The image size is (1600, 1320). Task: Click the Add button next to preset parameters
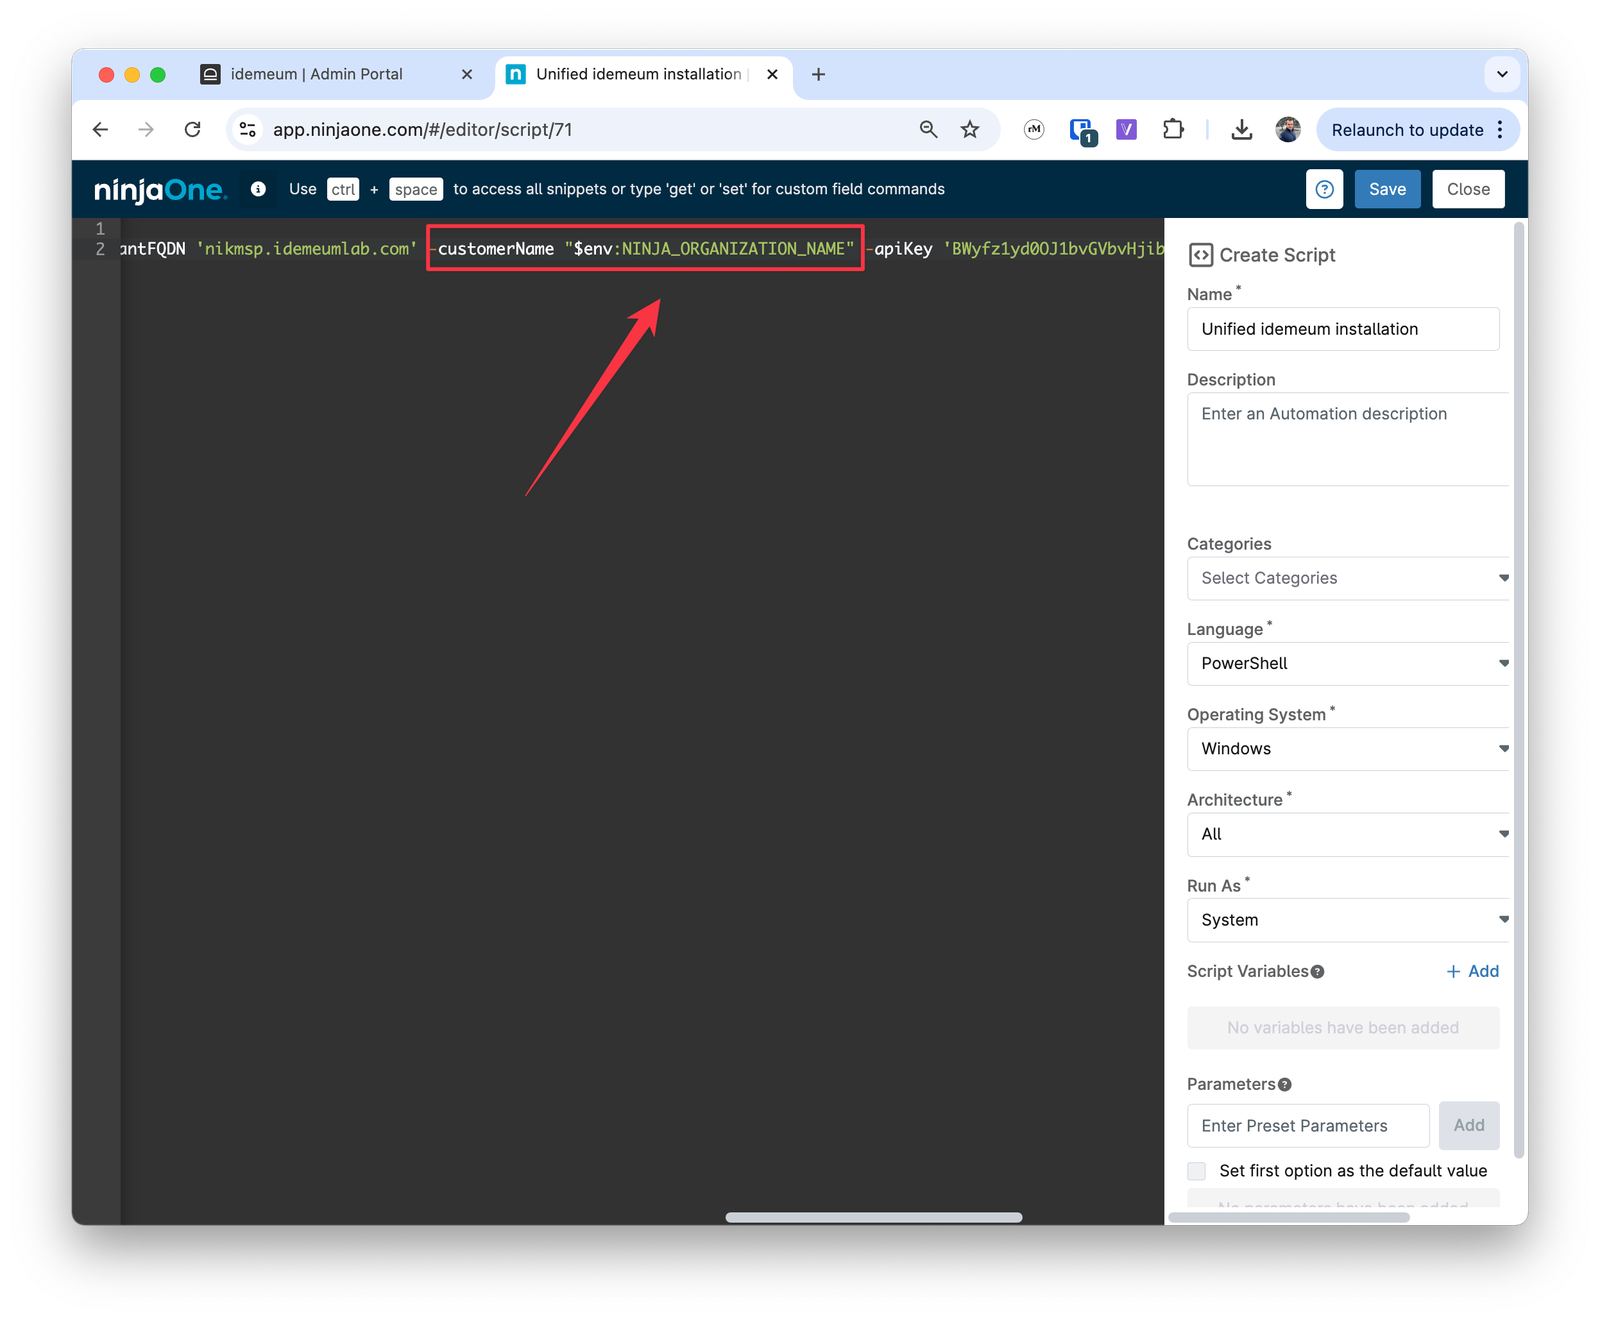click(1468, 1125)
